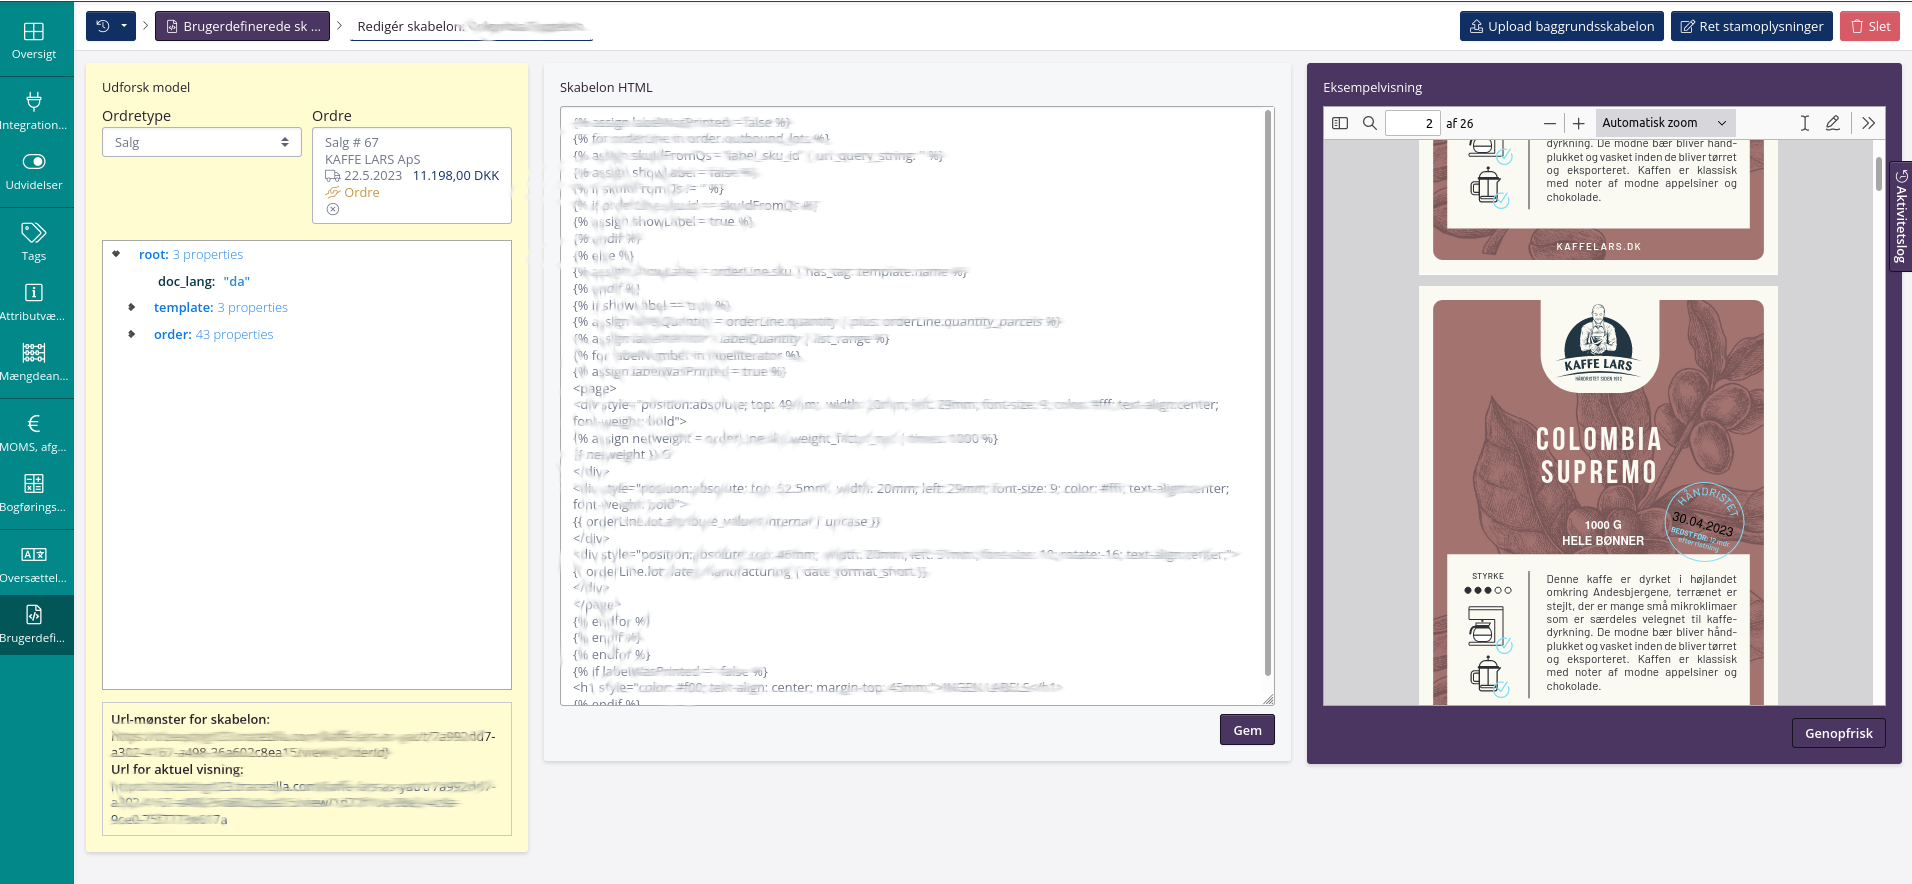Click the Gem save button

[x=1246, y=730]
